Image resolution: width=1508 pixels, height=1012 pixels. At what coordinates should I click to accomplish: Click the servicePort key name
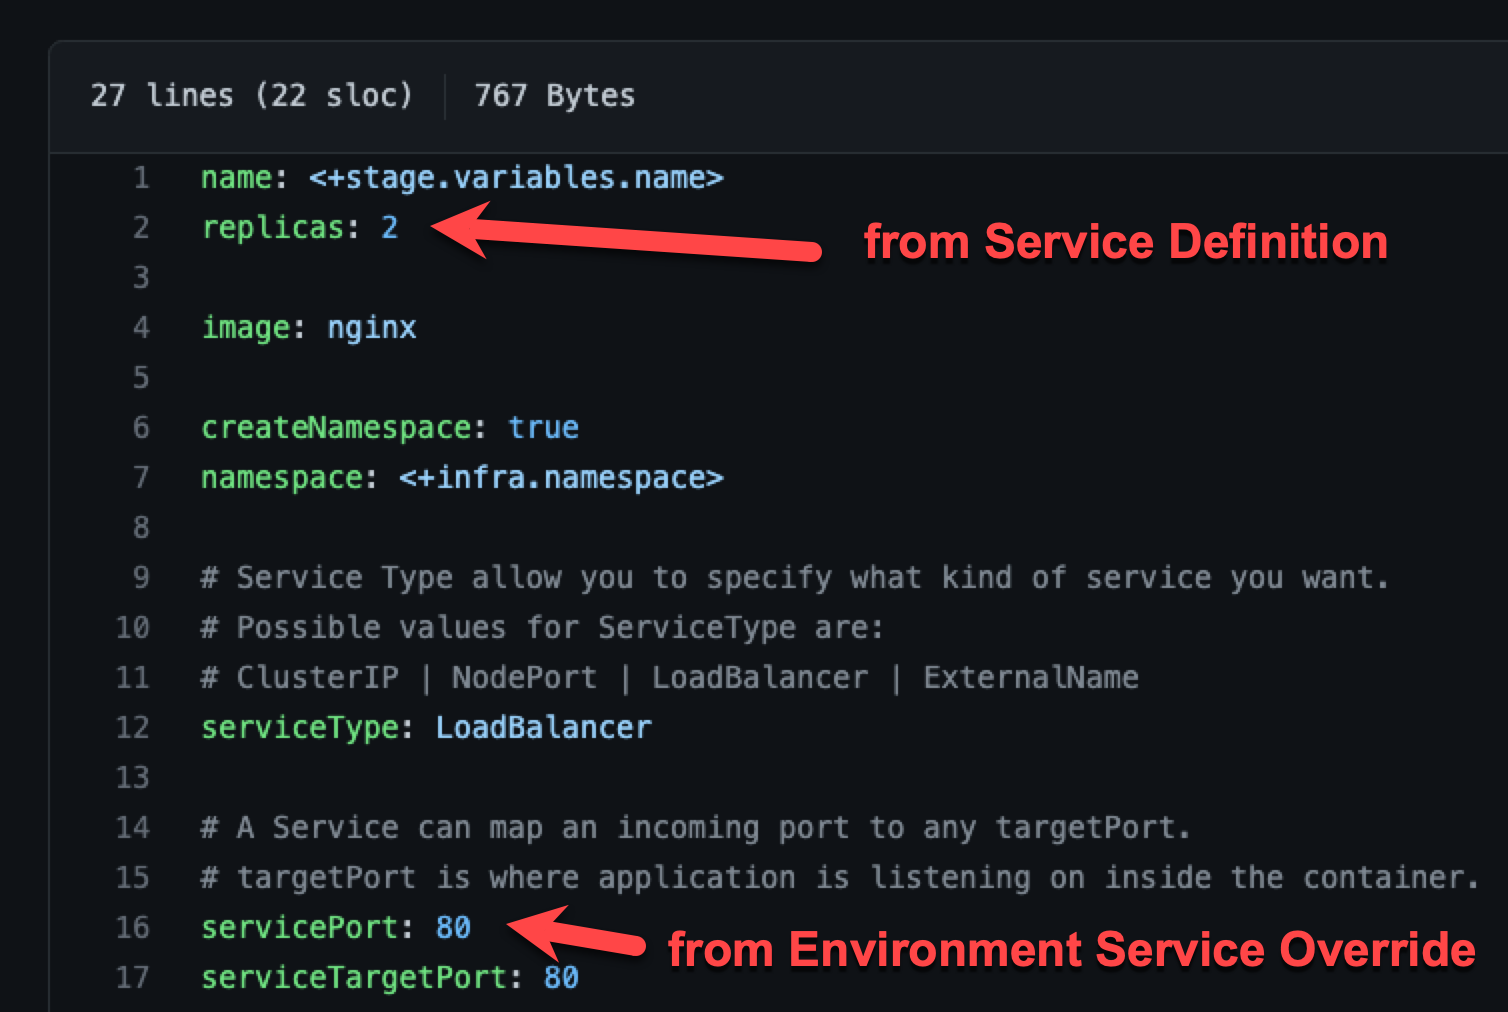(300, 928)
